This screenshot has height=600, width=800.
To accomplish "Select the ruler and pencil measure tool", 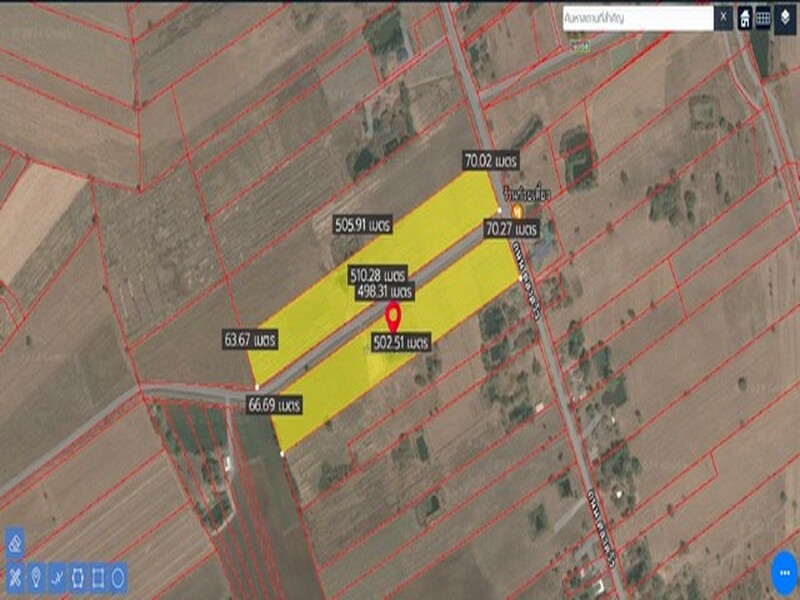I will (x=15, y=577).
